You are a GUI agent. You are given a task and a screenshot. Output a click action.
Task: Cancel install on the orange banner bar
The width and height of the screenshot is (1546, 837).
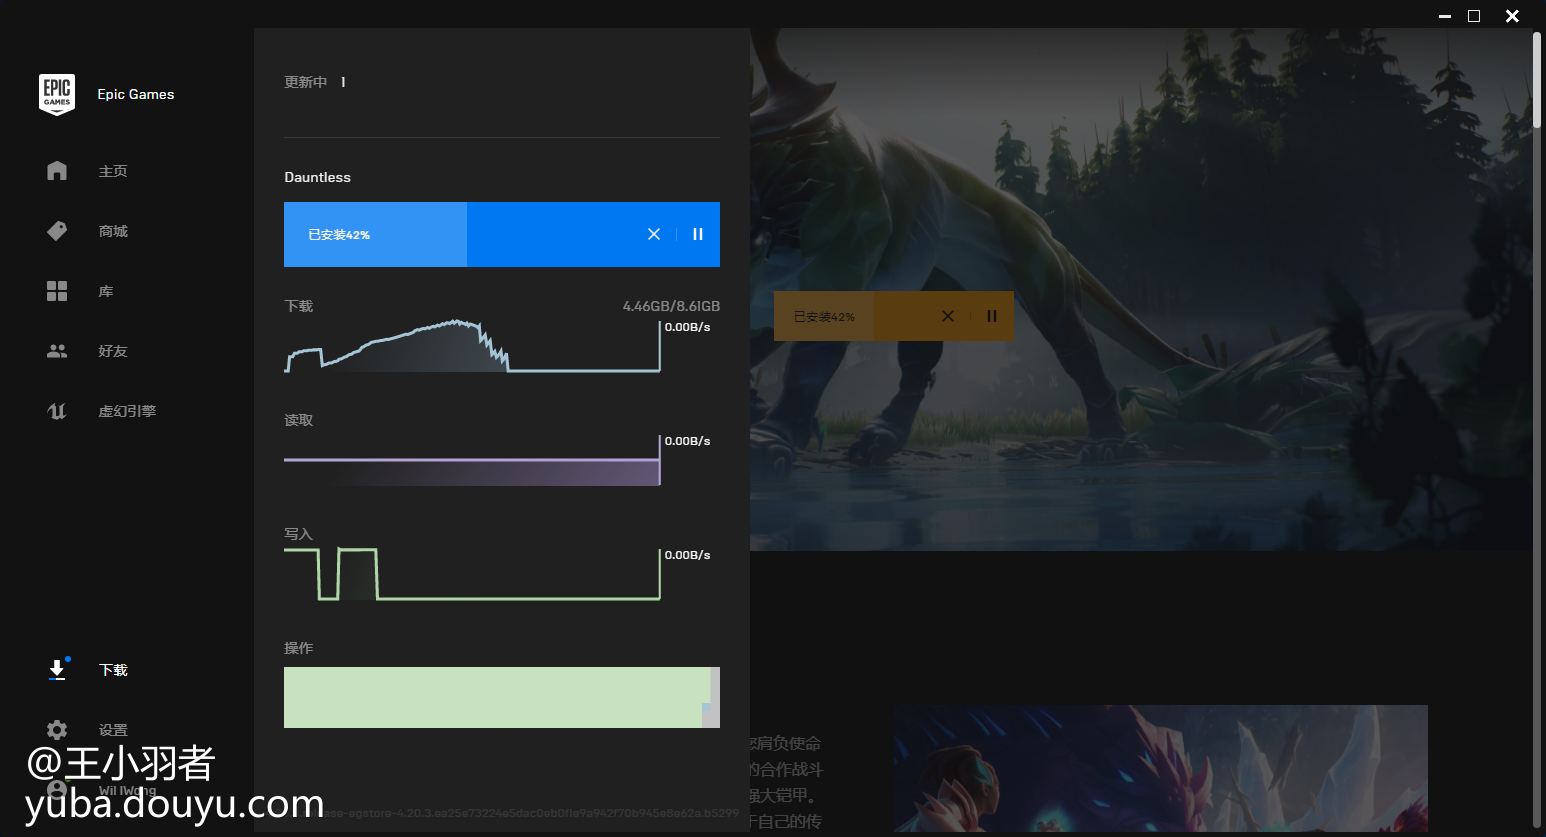tap(948, 316)
